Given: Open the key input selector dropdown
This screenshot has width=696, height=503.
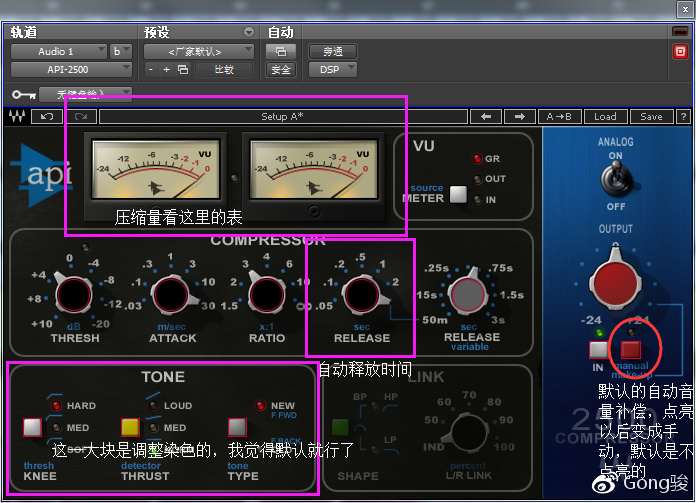Looking at the screenshot, I should [x=85, y=94].
